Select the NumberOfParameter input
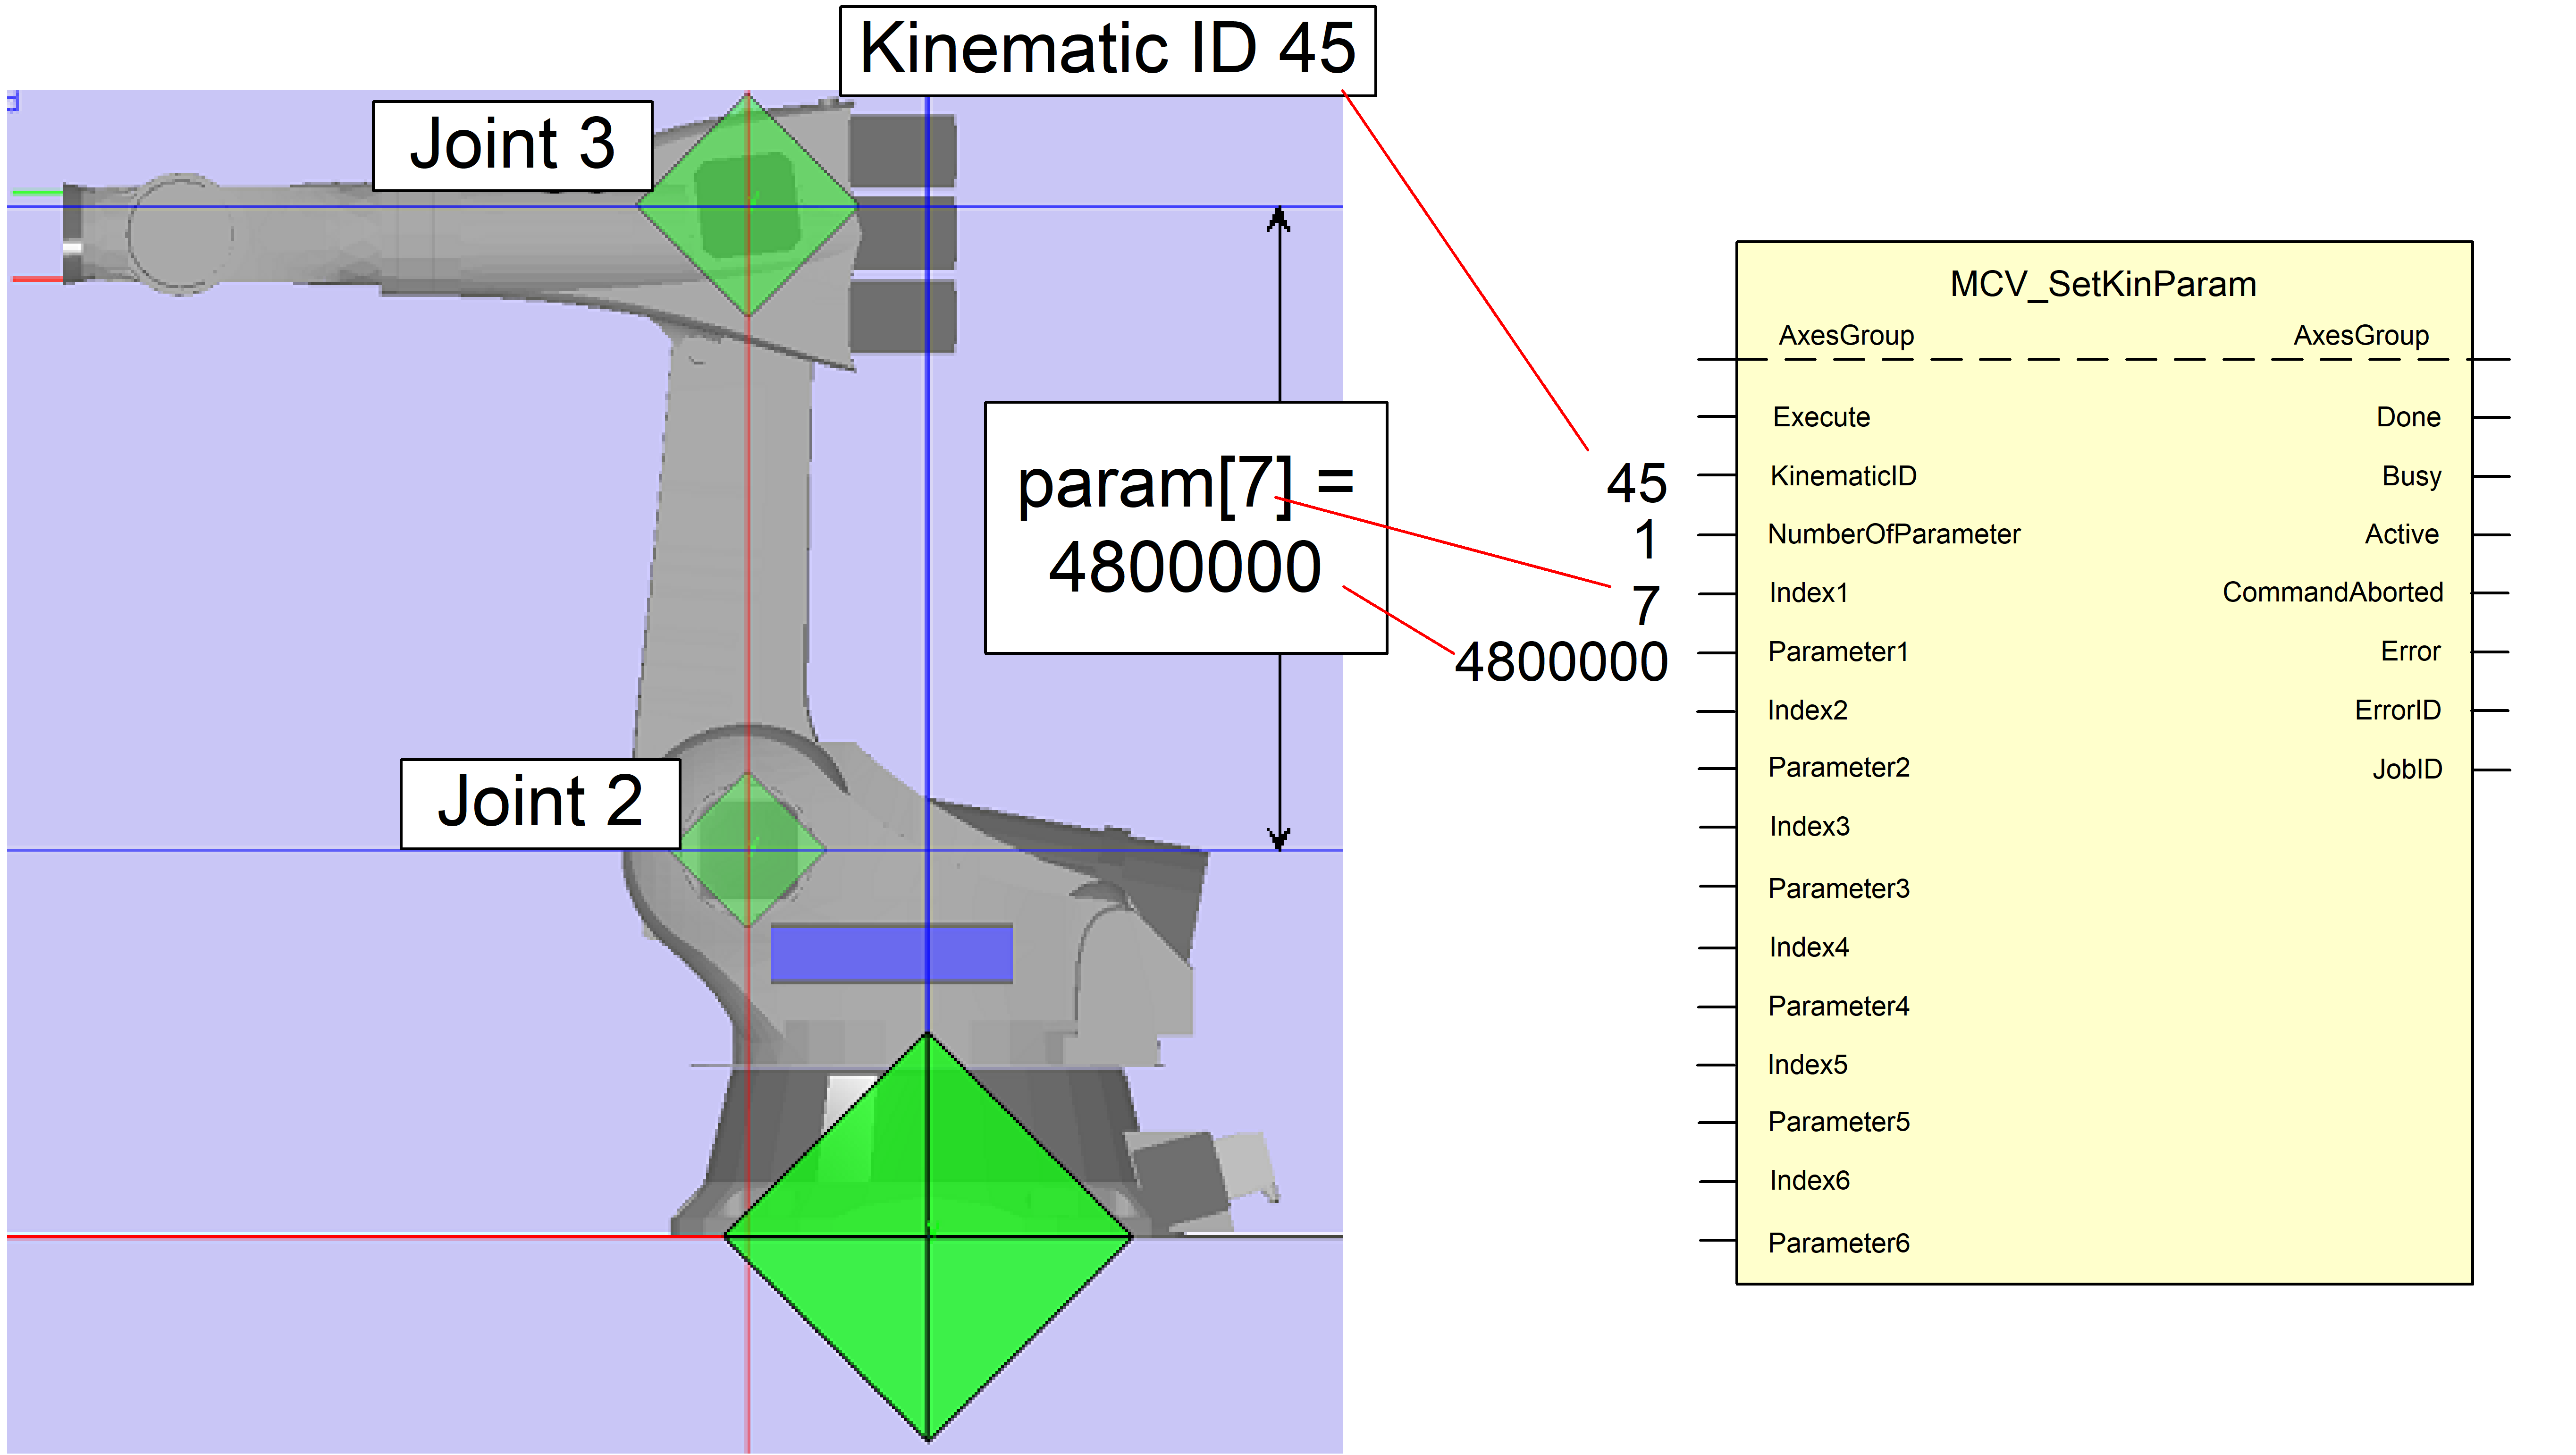Image resolution: width=2576 pixels, height=1455 pixels. [x=1893, y=534]
